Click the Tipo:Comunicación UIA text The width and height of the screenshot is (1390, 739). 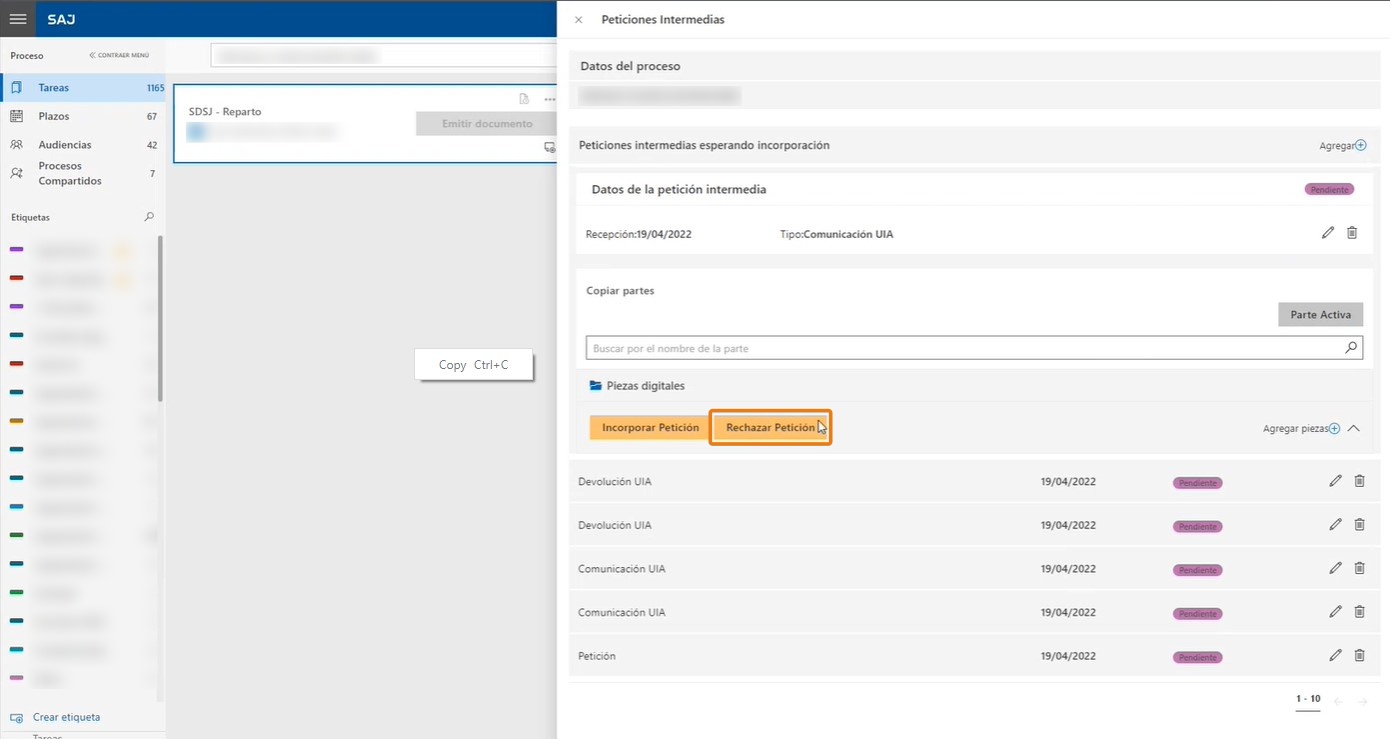click(837, 234)
